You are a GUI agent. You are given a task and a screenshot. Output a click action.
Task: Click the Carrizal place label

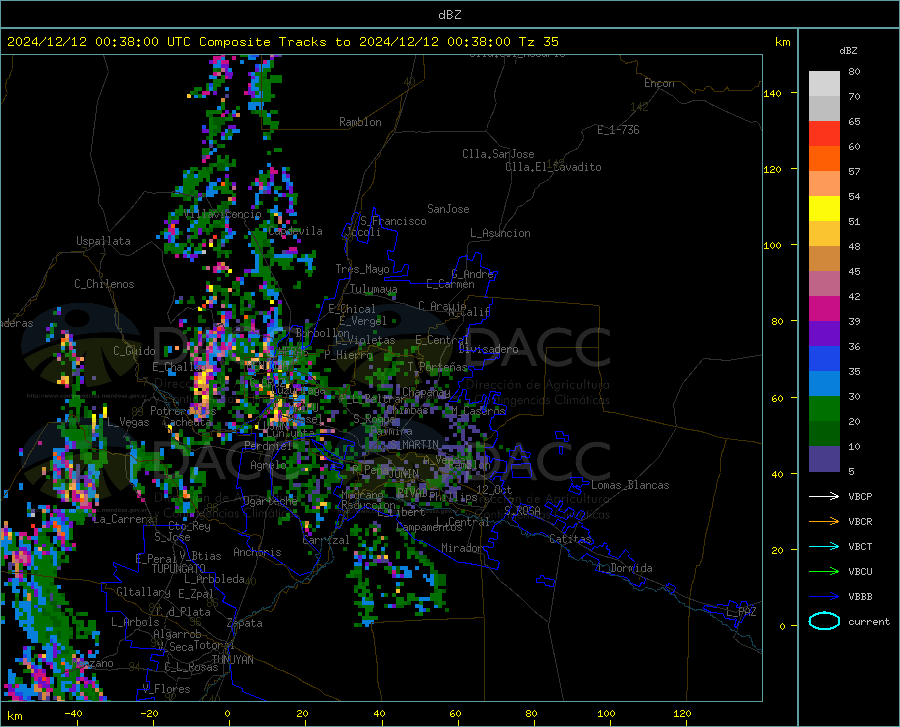point(326,540)
